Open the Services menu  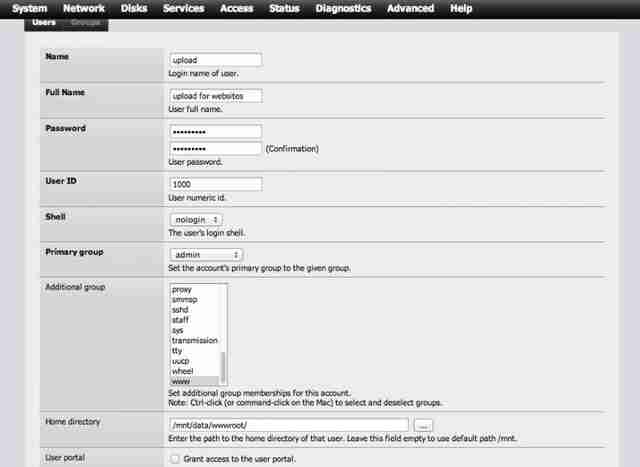(184, 8)
